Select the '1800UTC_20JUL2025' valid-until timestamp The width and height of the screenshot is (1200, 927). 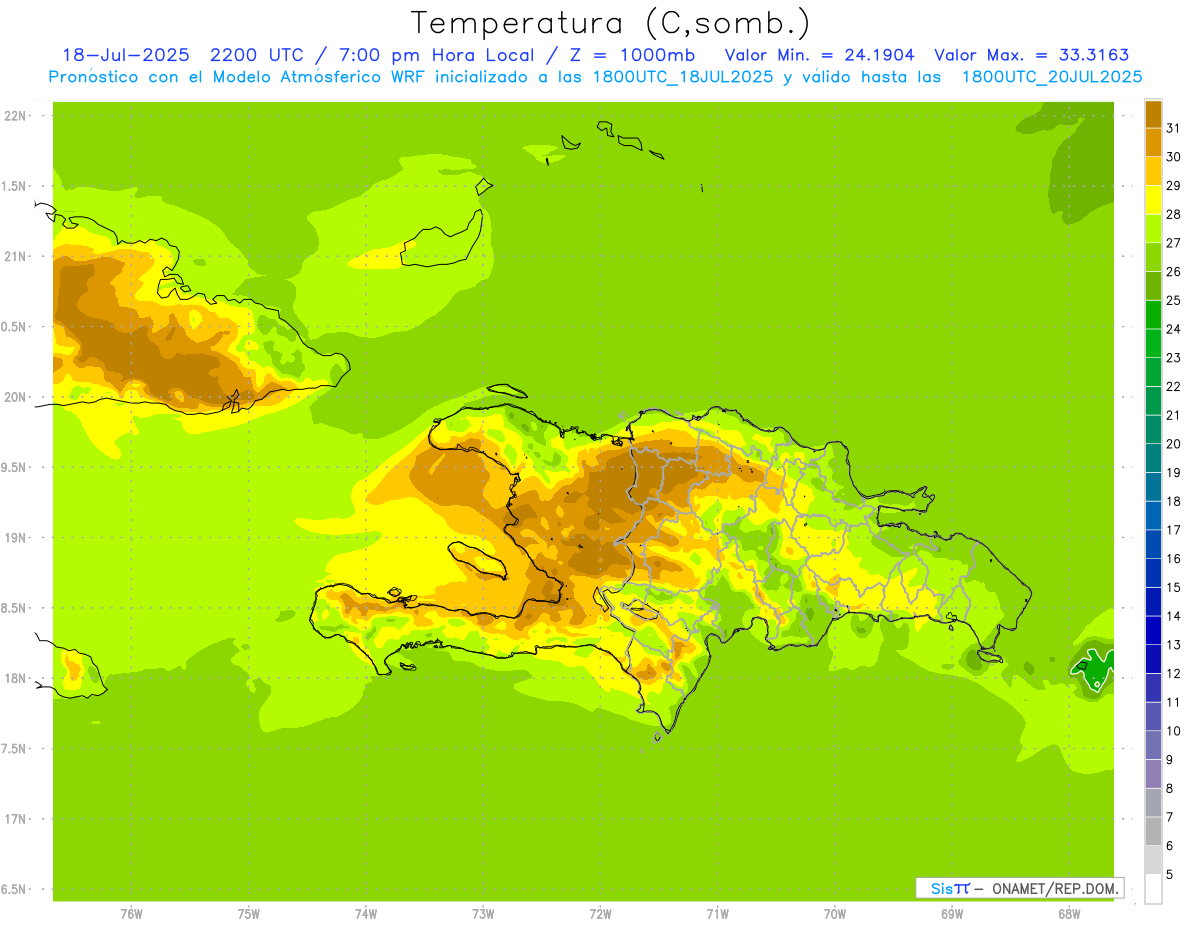(x=1052, y=77)
